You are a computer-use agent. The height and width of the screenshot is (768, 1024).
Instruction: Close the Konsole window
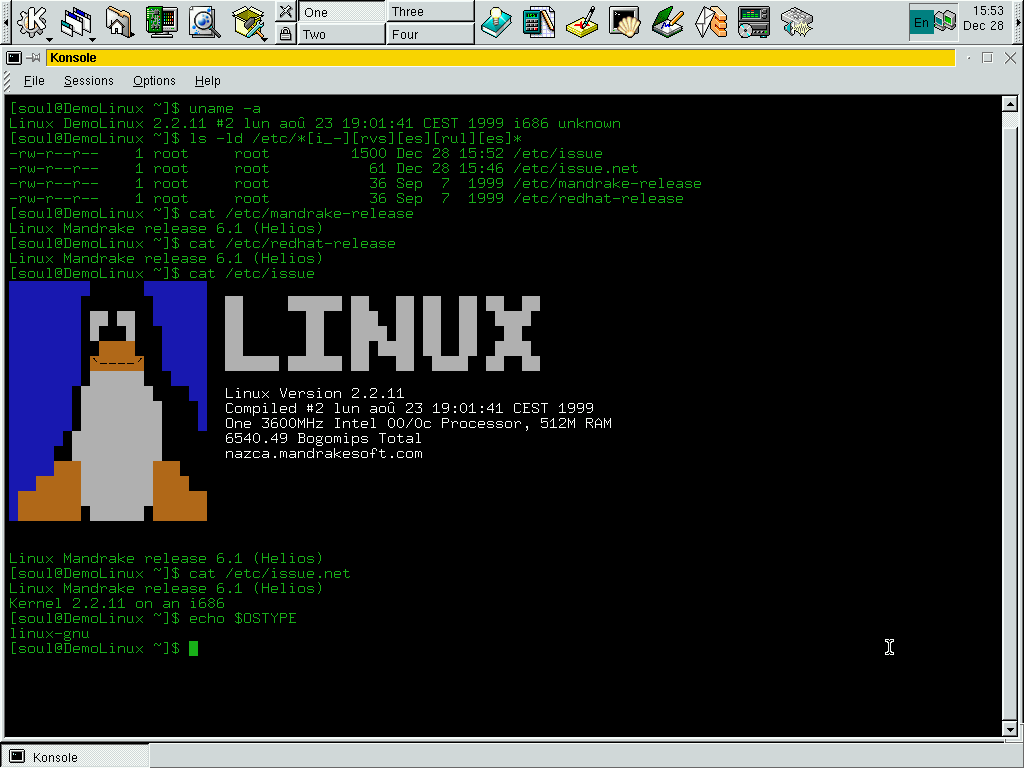(x=1010, y=58)
